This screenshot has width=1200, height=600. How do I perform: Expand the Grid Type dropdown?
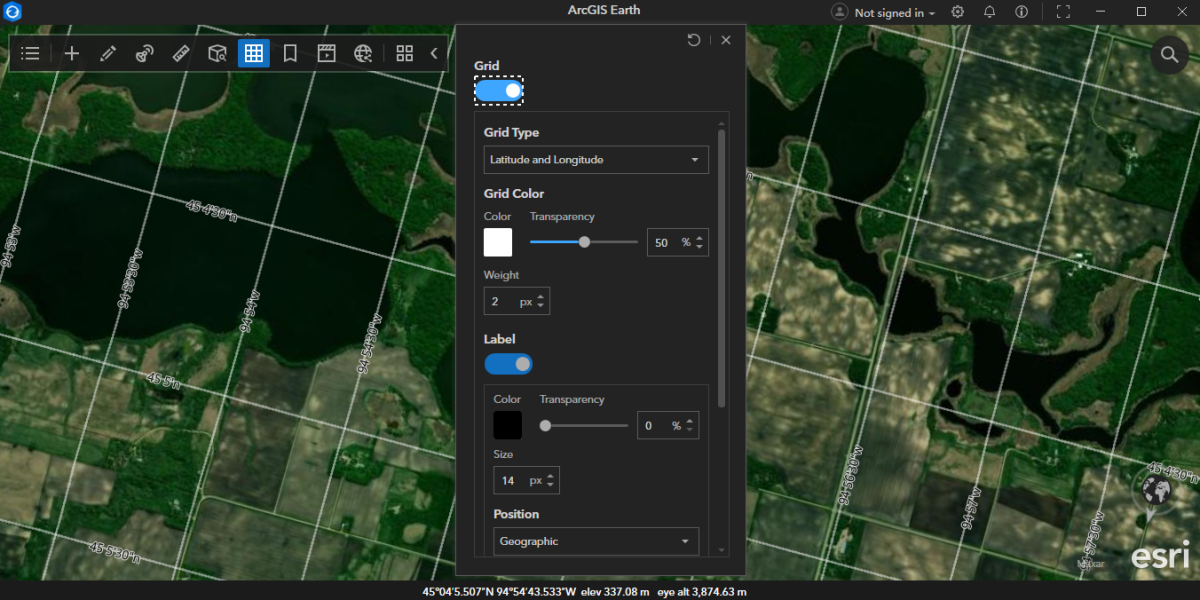pos(596,160)
